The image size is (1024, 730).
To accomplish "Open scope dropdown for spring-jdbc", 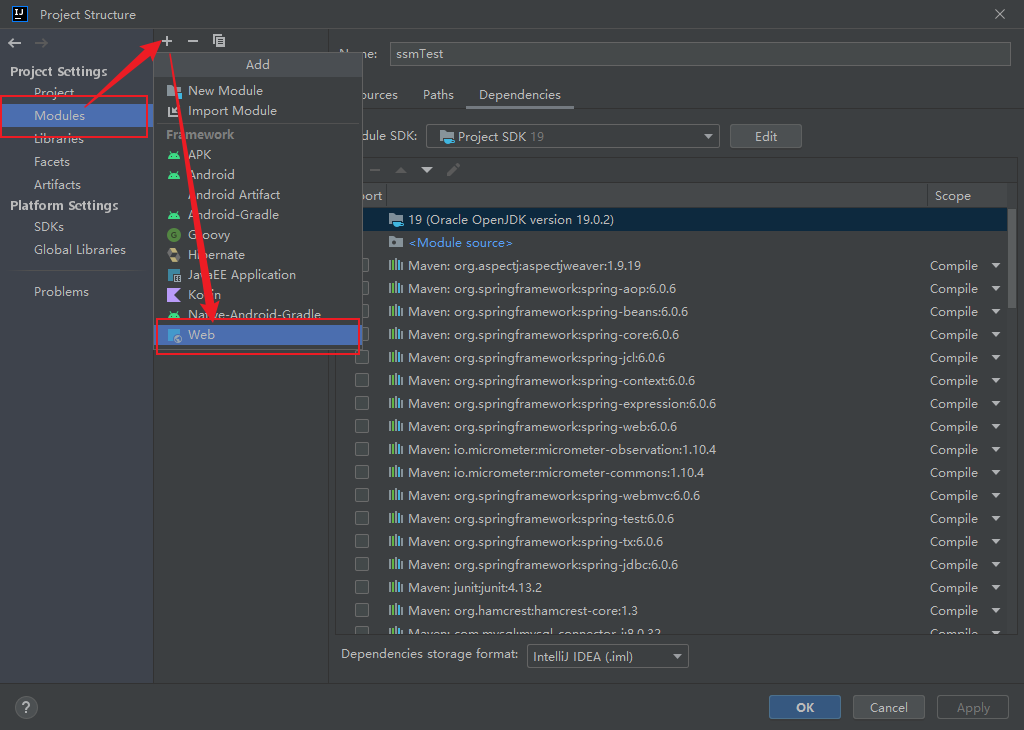I will click(996, 564).
